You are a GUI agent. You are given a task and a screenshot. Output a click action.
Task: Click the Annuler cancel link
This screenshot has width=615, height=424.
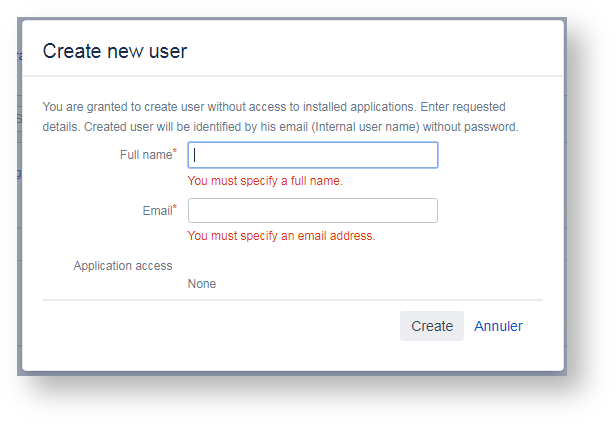pyautogui.click(x=498, y=326)
